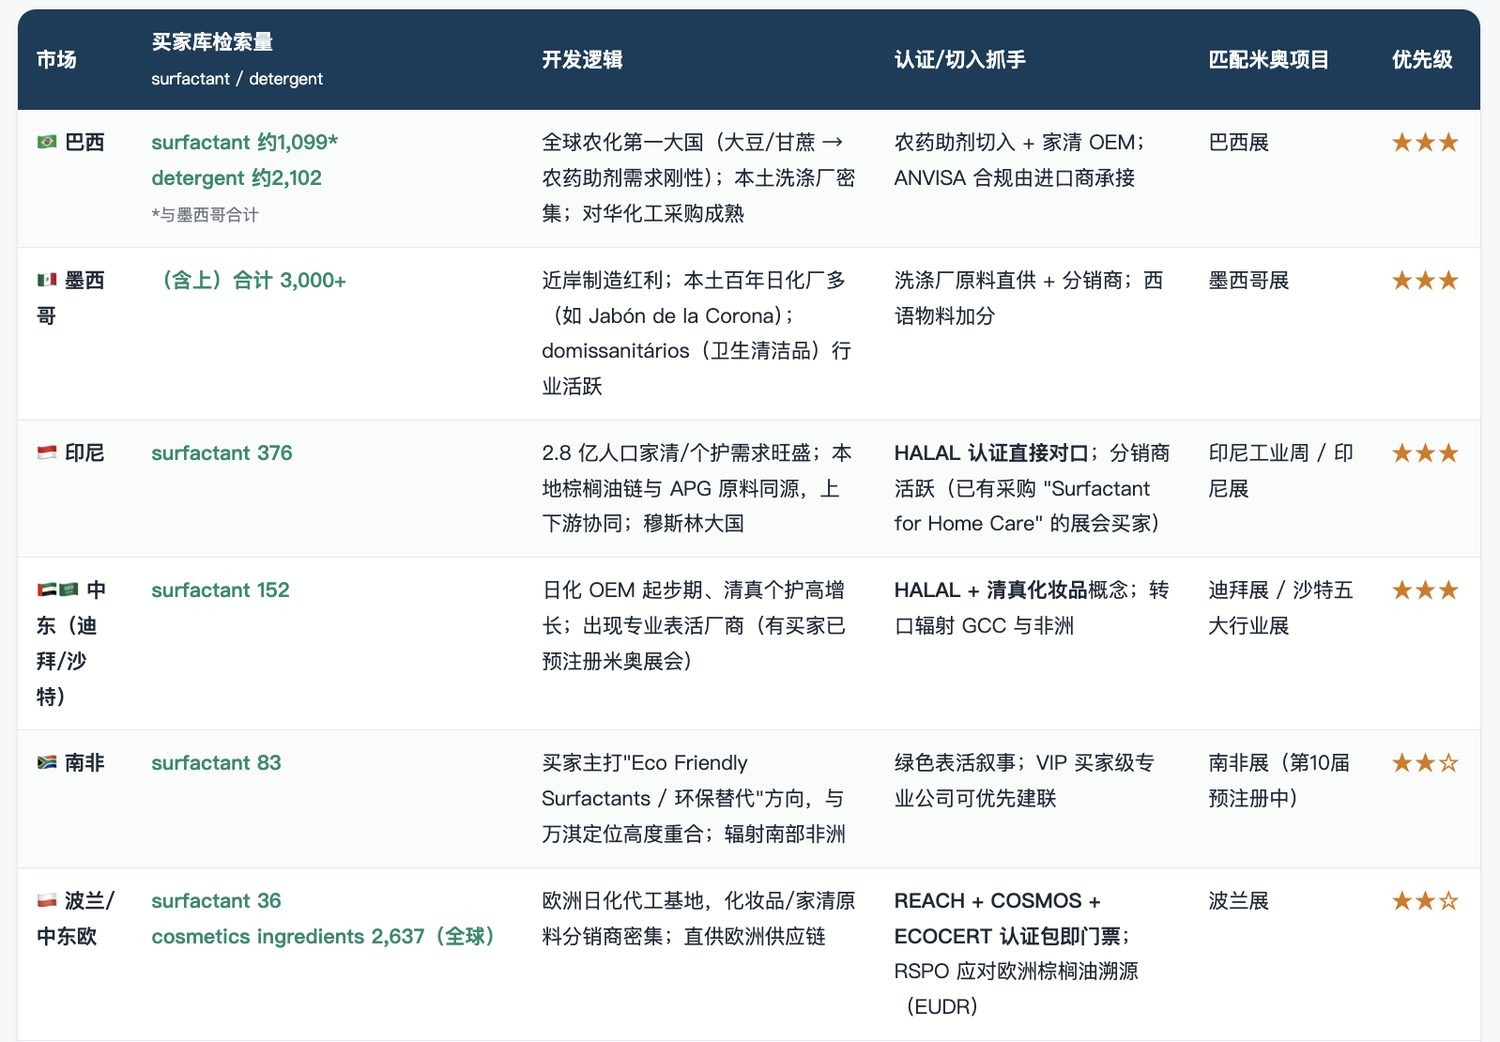Screen dimensions: 1500x1042
Task: Click the 'surfactant 83' value
Action: [x=216, y=763]
